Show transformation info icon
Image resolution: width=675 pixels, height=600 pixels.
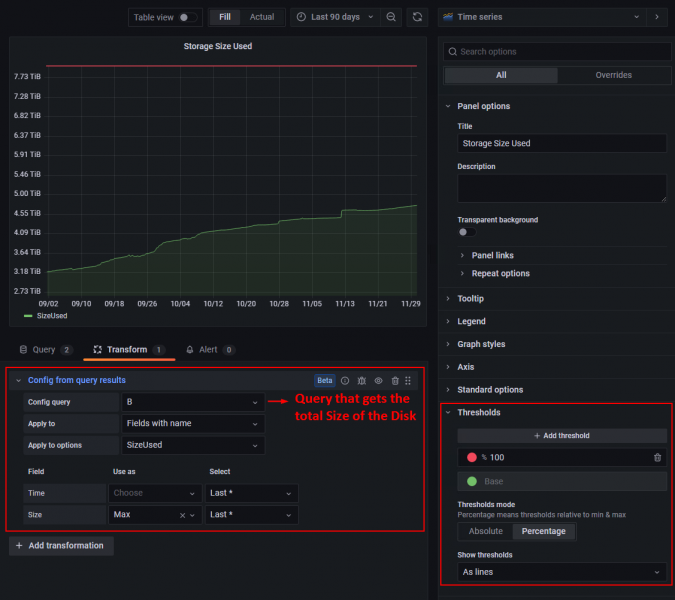(345, 380)
